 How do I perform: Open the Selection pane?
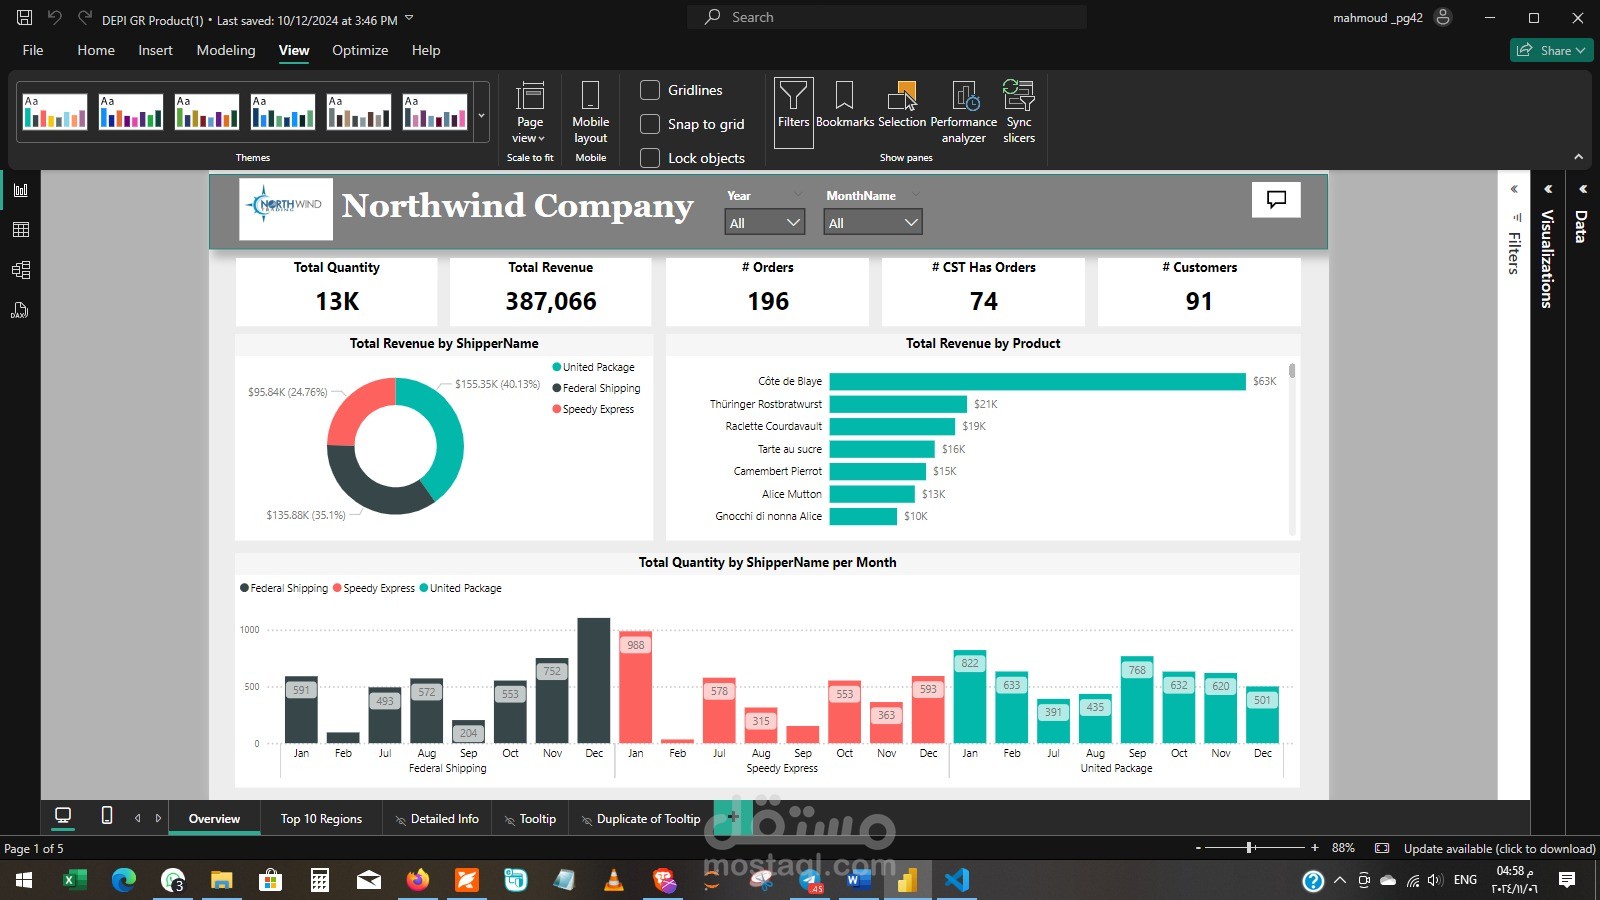click(902, 105)
